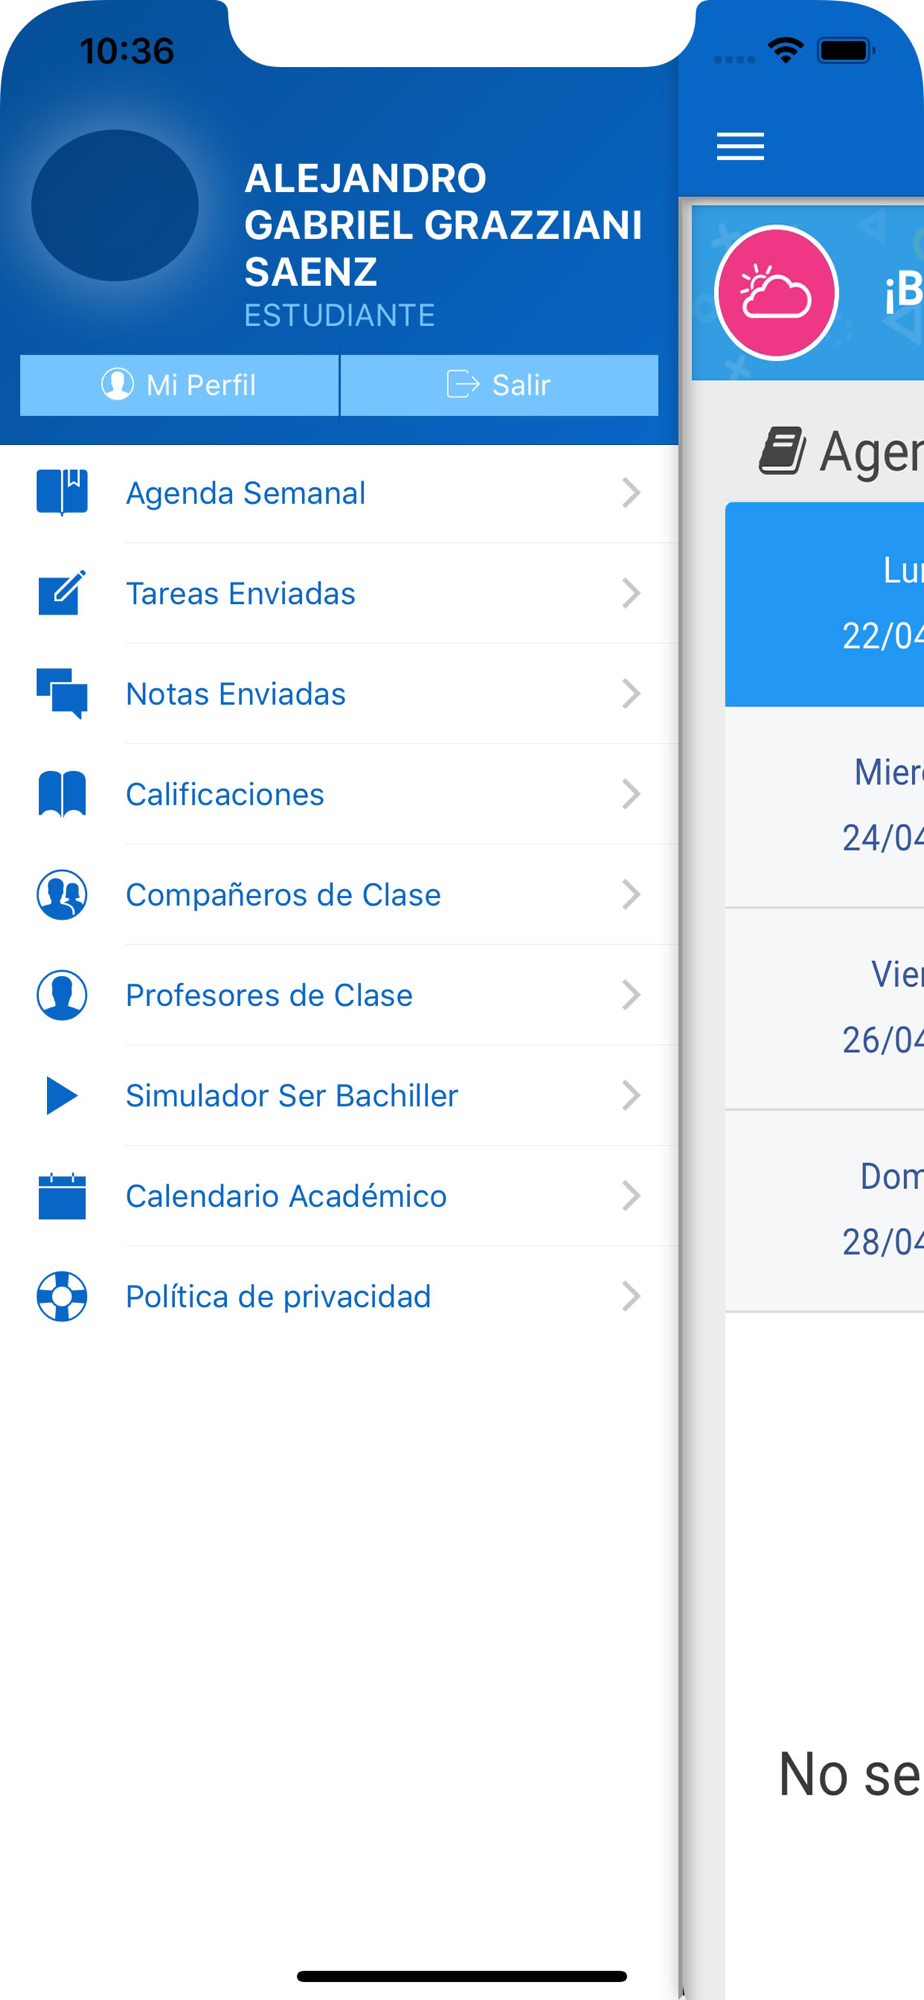Tap the Tareas Enviadas pencil icon

62,593
